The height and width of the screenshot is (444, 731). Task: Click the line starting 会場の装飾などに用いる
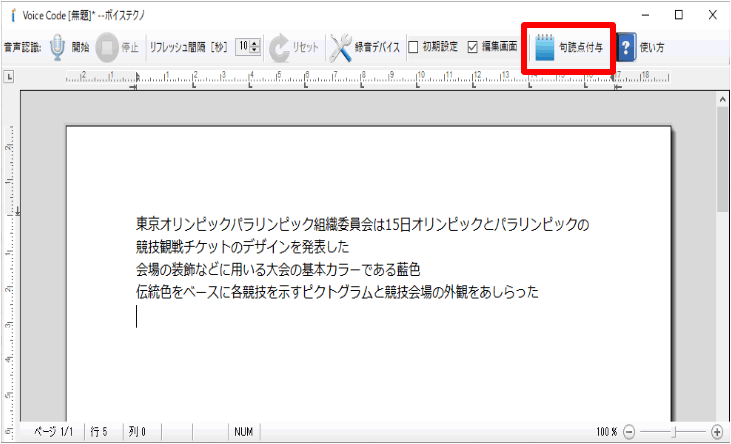click(x=278, y=269)
